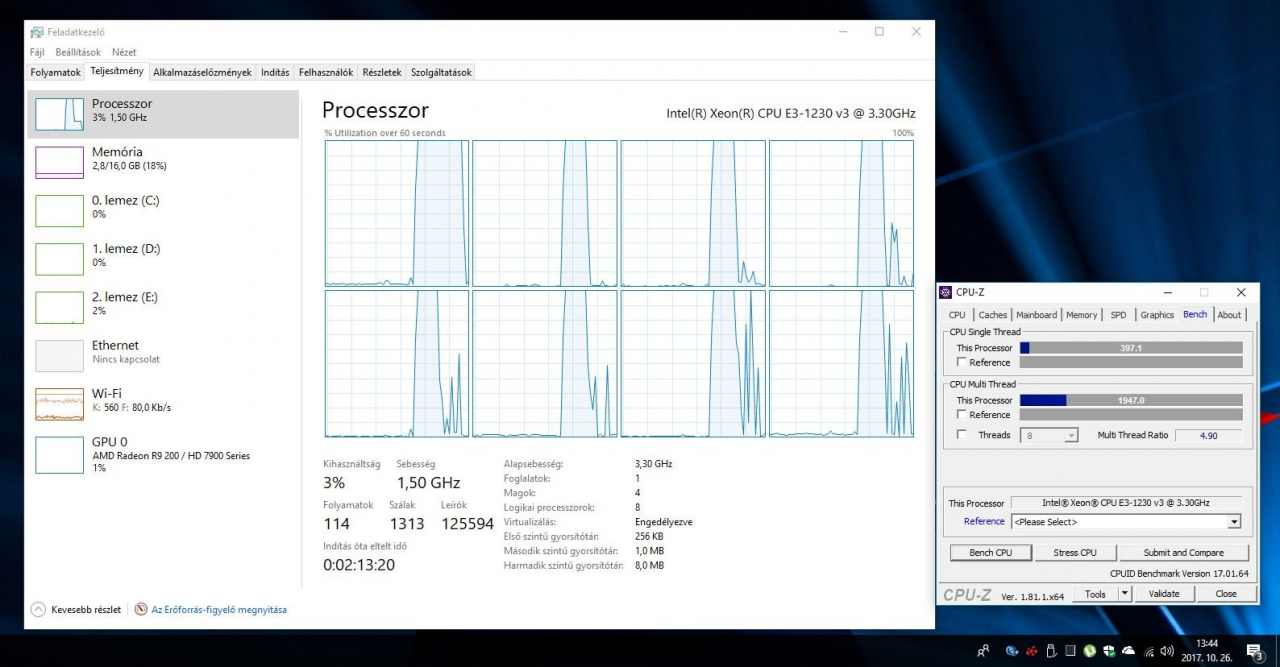Open the Reference <Please Select> combo box
This screenshot has width=1280, height=667.
[1126, 522]
